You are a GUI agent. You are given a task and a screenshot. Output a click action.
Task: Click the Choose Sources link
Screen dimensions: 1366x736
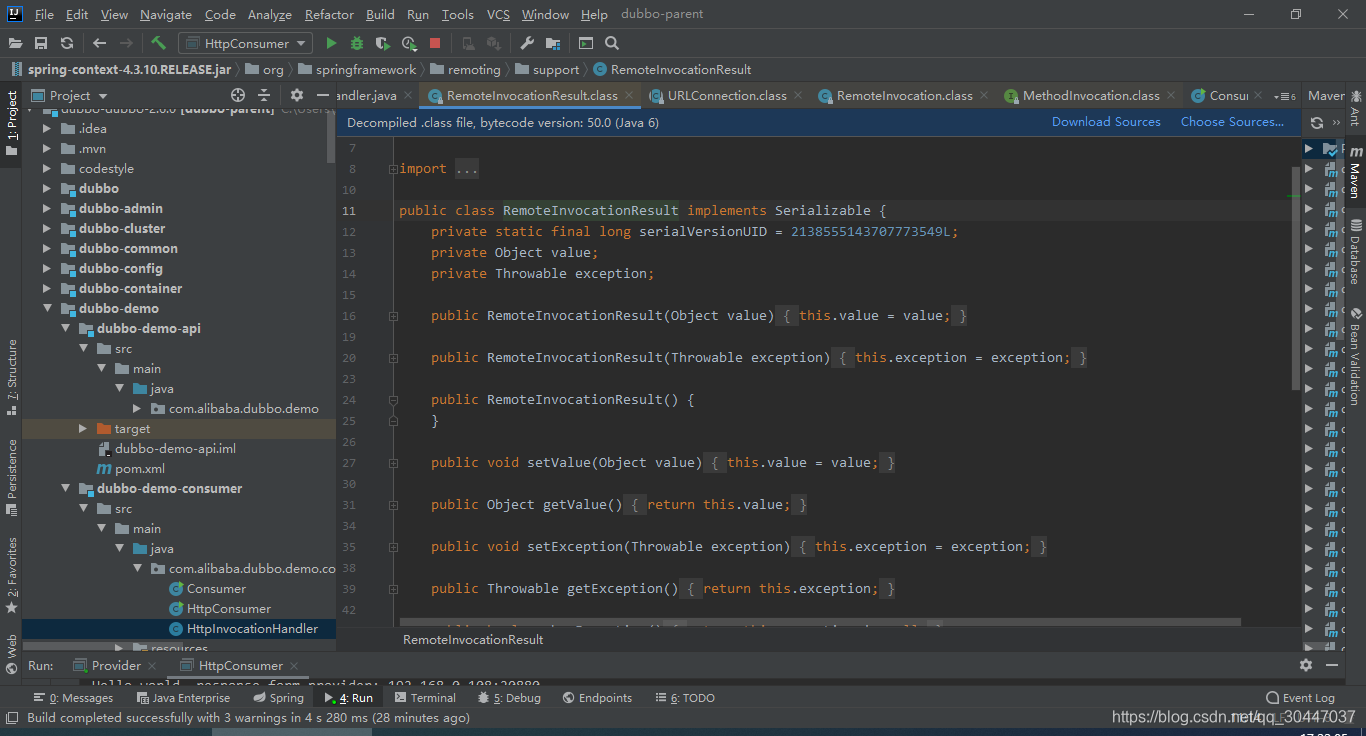[x=1232, y=122]
